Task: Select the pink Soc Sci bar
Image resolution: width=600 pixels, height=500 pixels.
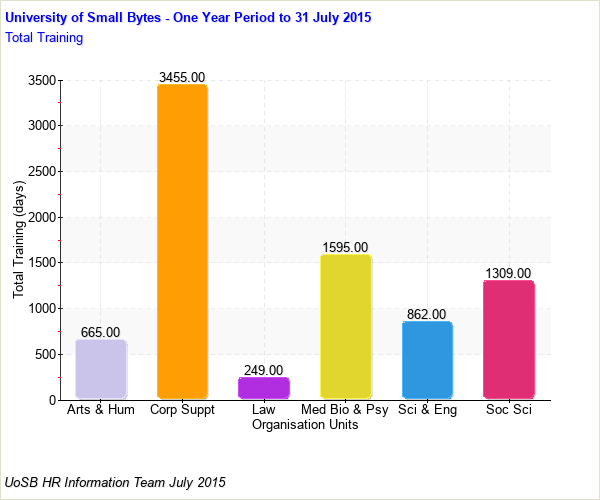Action: click(508, 340)
